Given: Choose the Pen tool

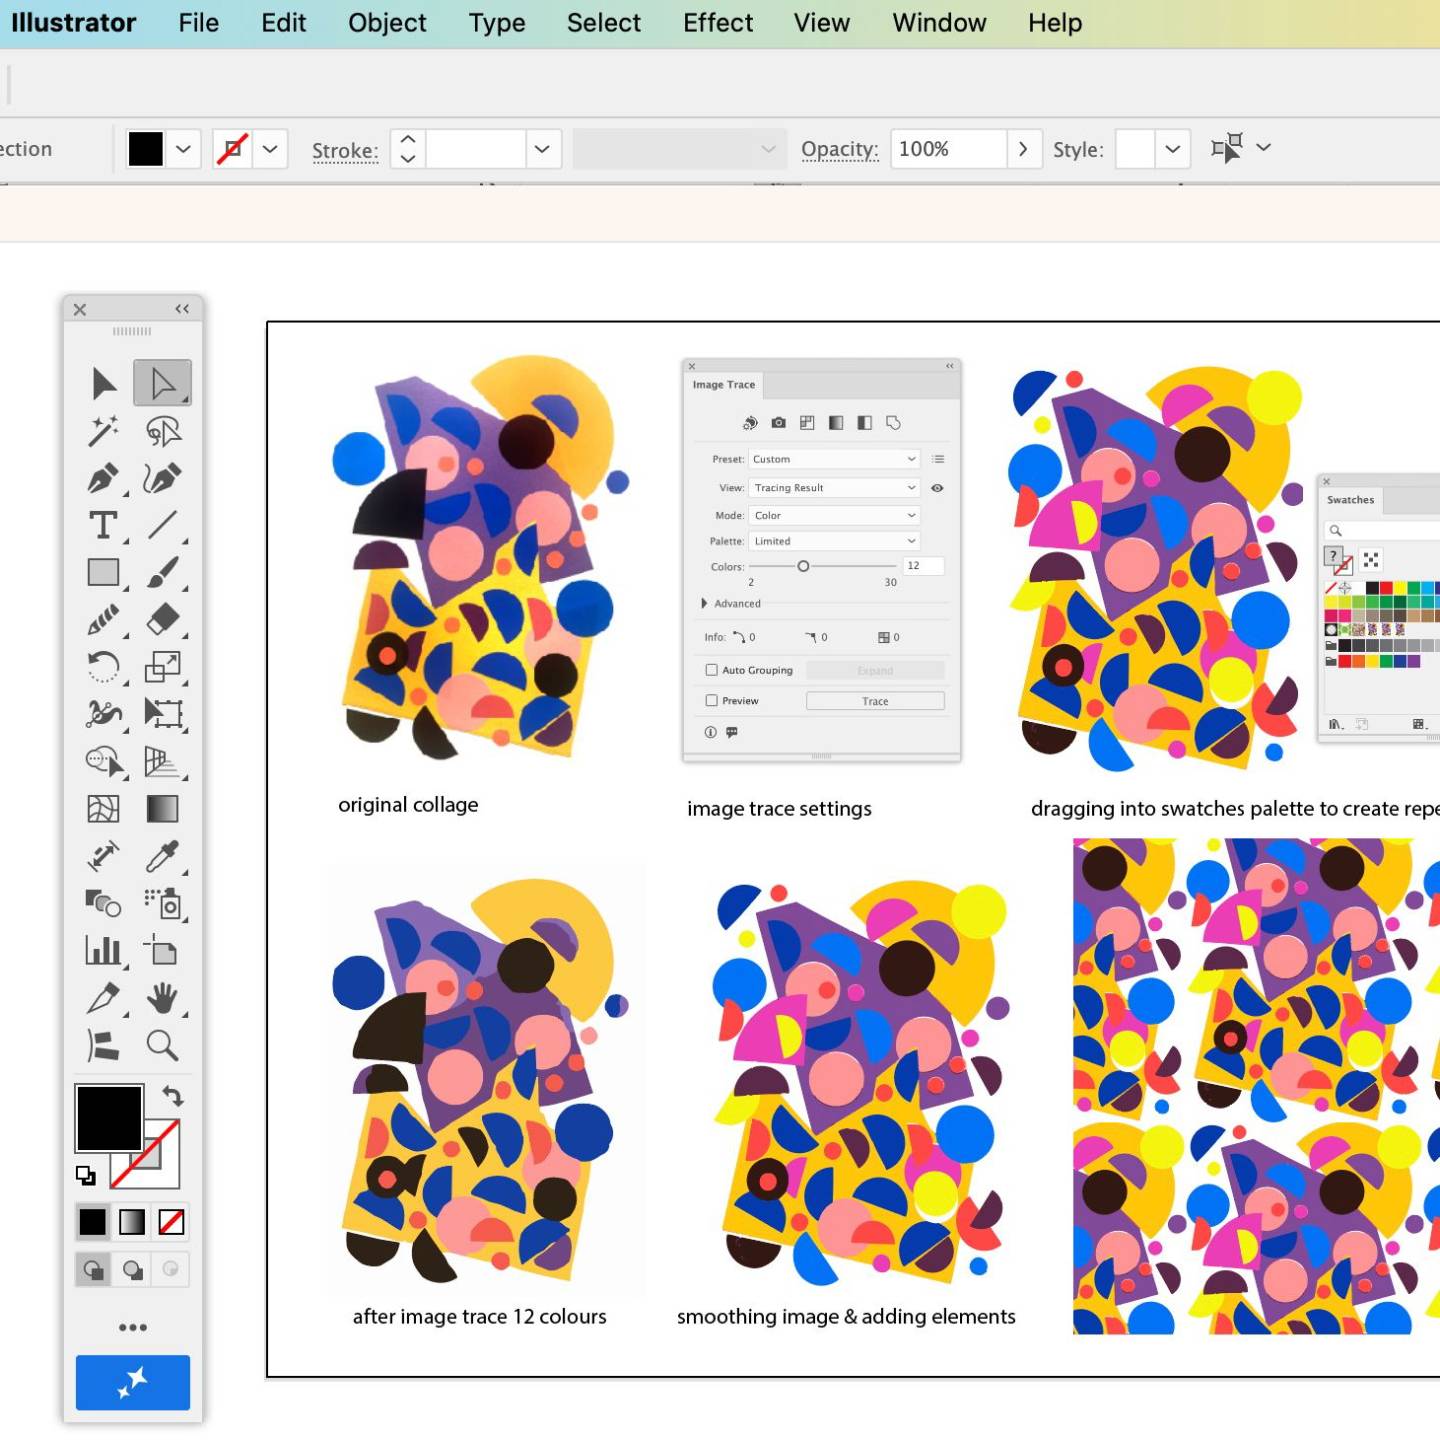Looking at the screenshot, I should [104, 478].
